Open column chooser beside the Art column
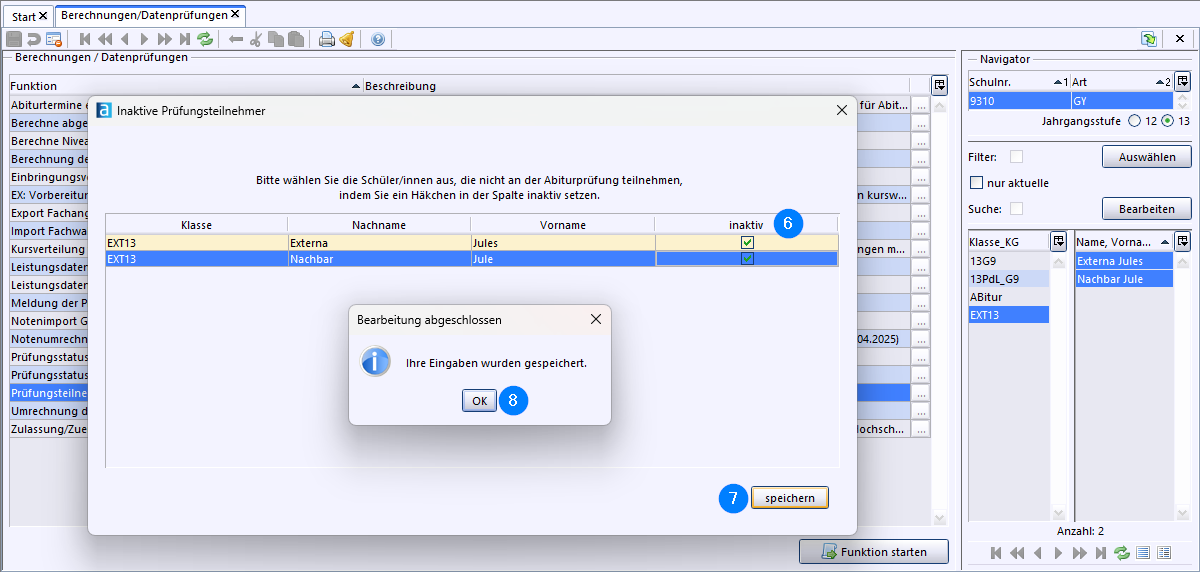The image size is (1200, 572). pos(1182,81)
